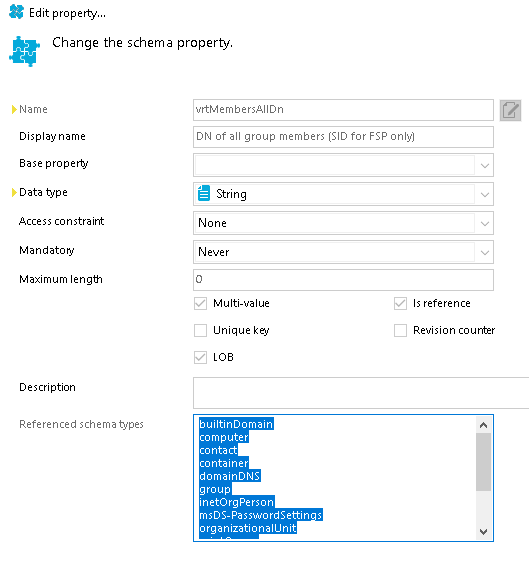Select organizationalUnit in the list
Viewport: 529px width, 562px height.
[248, 528]
